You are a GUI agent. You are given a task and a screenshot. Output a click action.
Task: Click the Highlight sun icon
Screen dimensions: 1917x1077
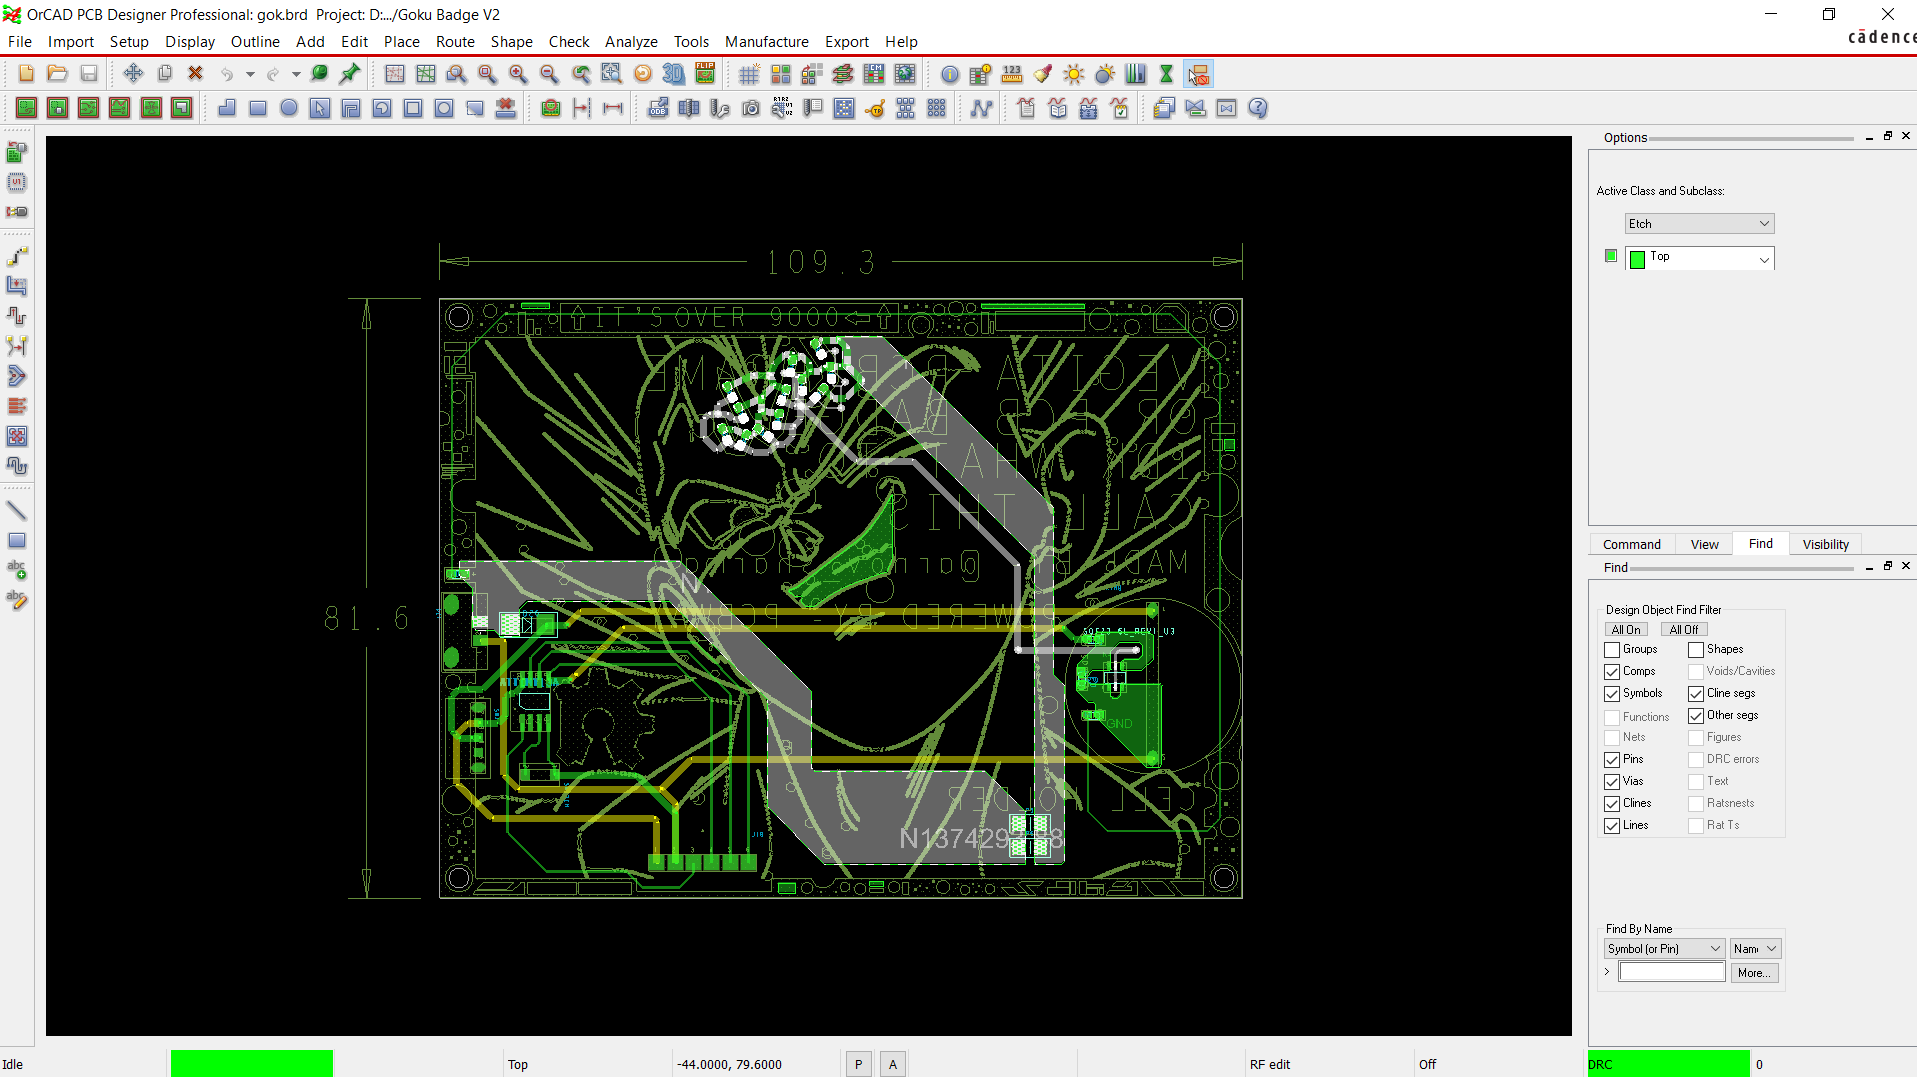[1074, 74]
